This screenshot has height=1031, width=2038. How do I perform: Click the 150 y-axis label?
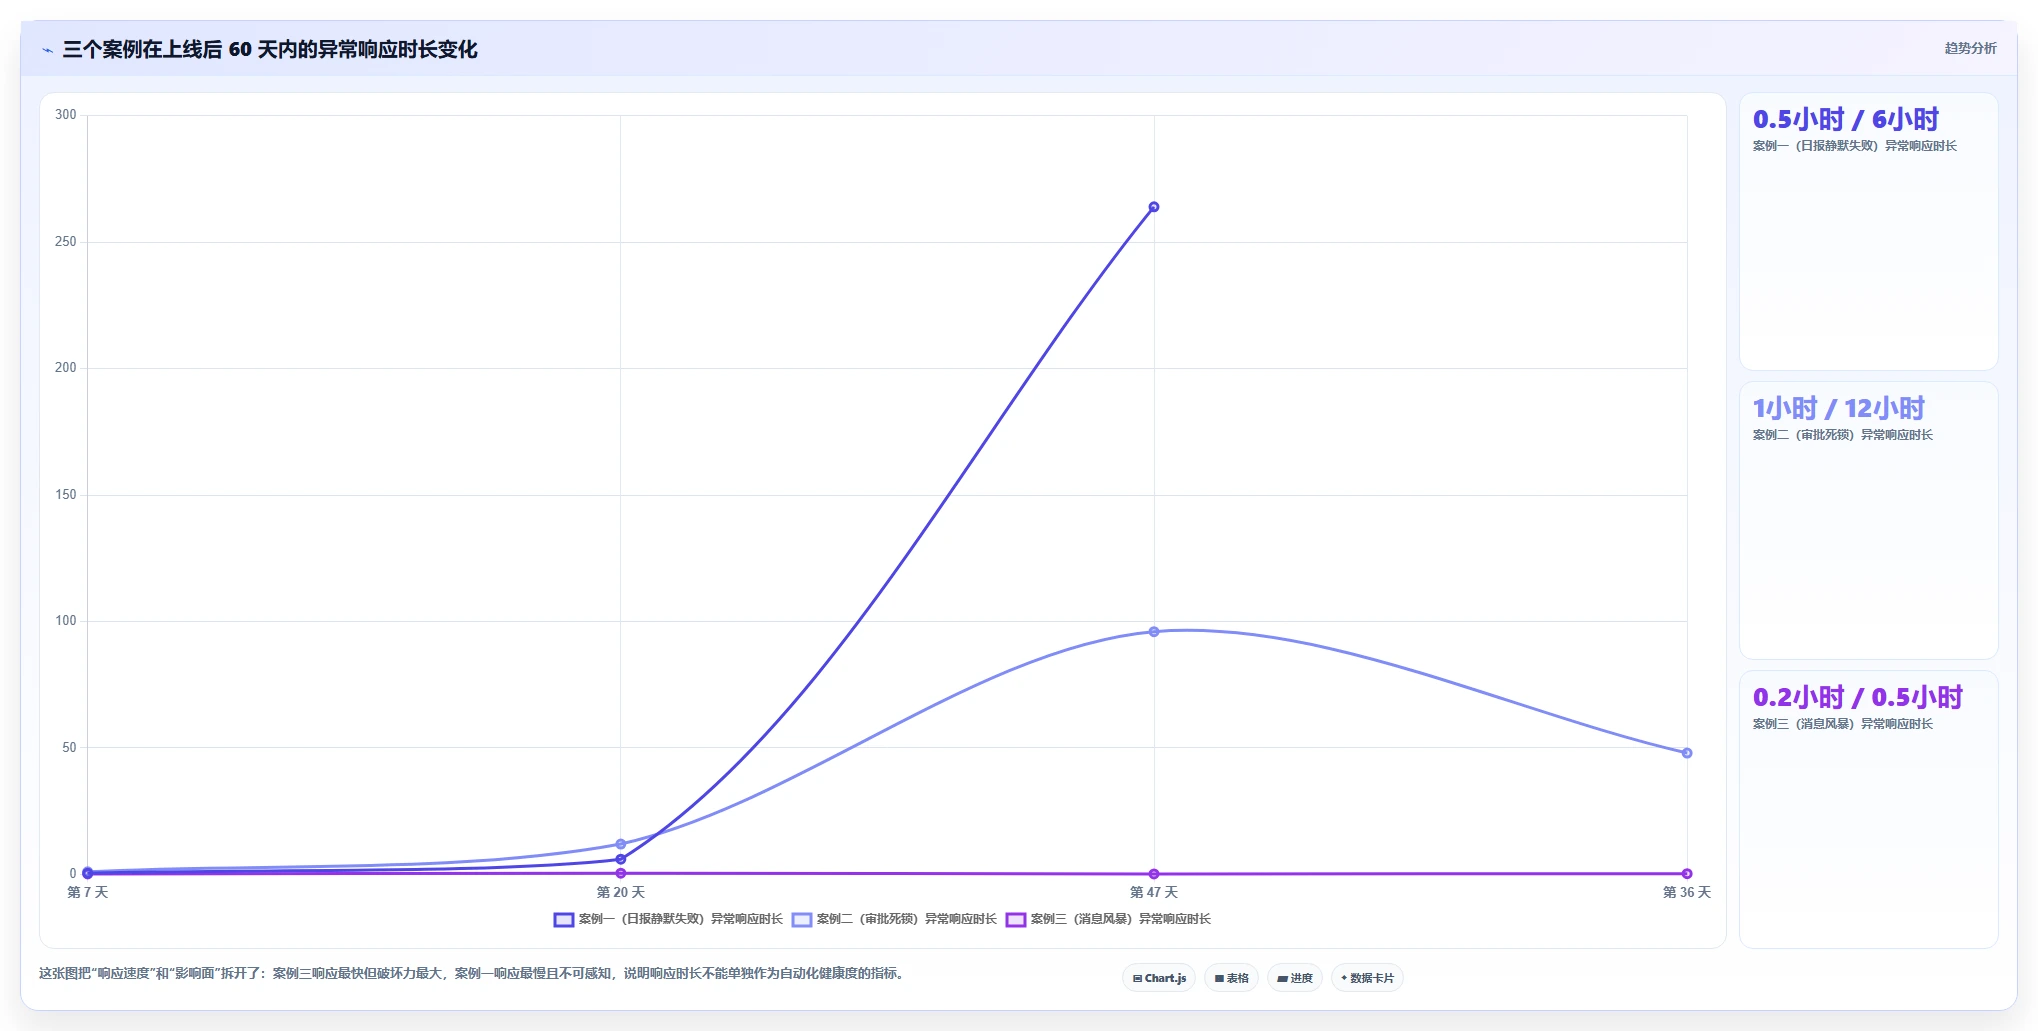point(65,495)
